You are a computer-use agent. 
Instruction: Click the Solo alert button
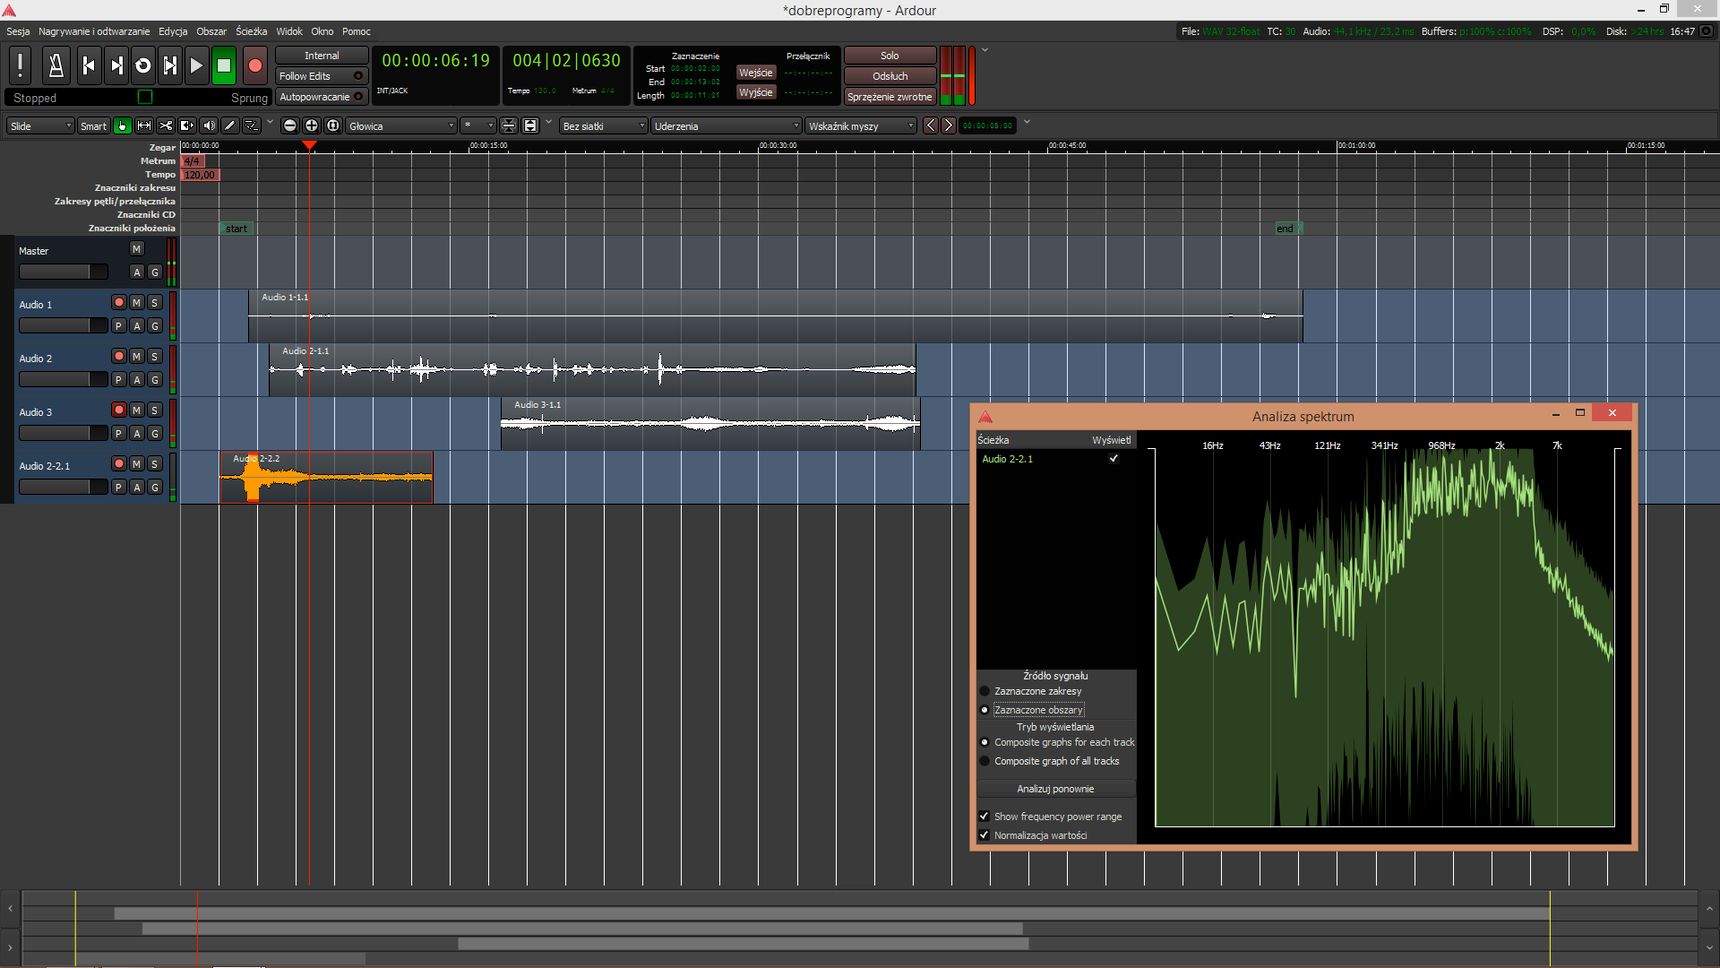coord(890,56)
